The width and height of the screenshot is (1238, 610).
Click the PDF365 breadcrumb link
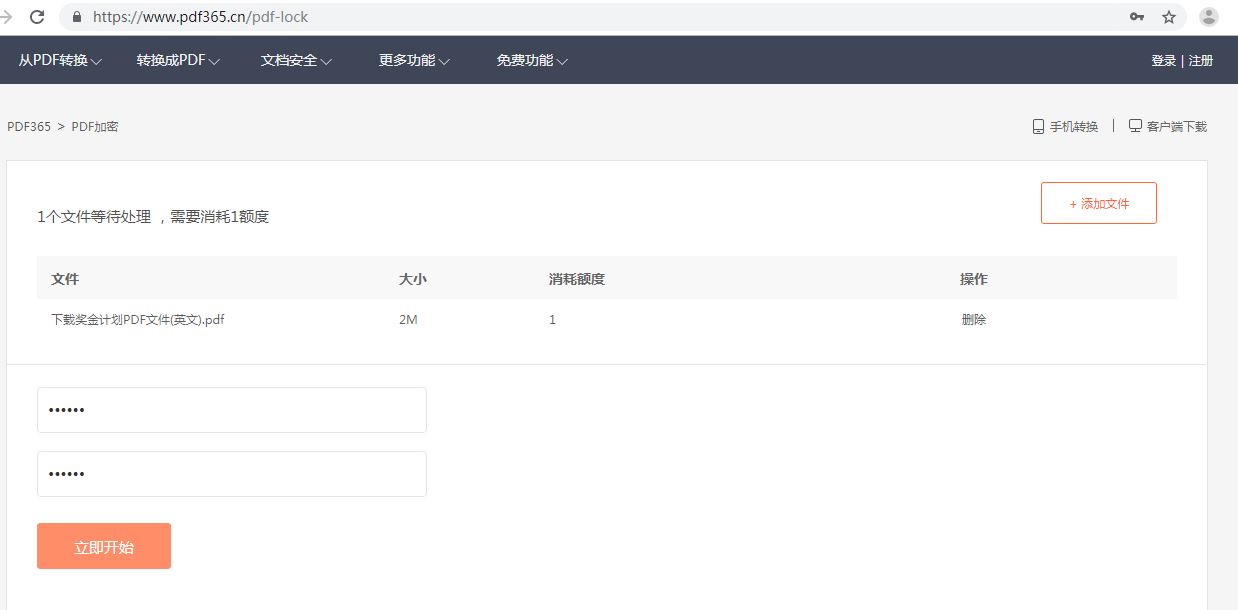(x=26, y=127)
